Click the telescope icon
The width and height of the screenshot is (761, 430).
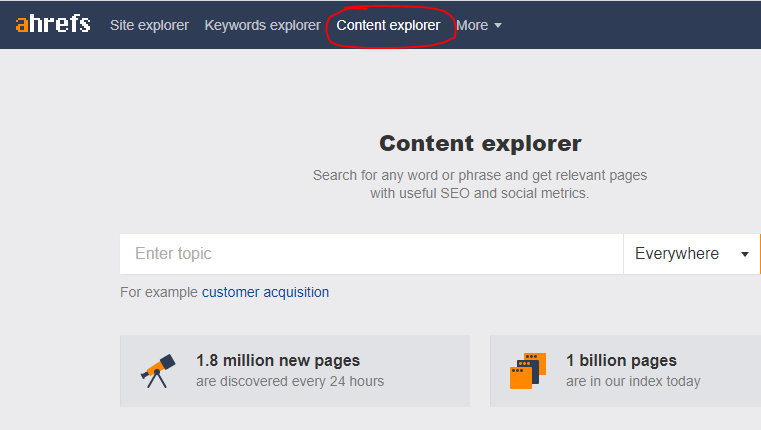tap(158, 371)
